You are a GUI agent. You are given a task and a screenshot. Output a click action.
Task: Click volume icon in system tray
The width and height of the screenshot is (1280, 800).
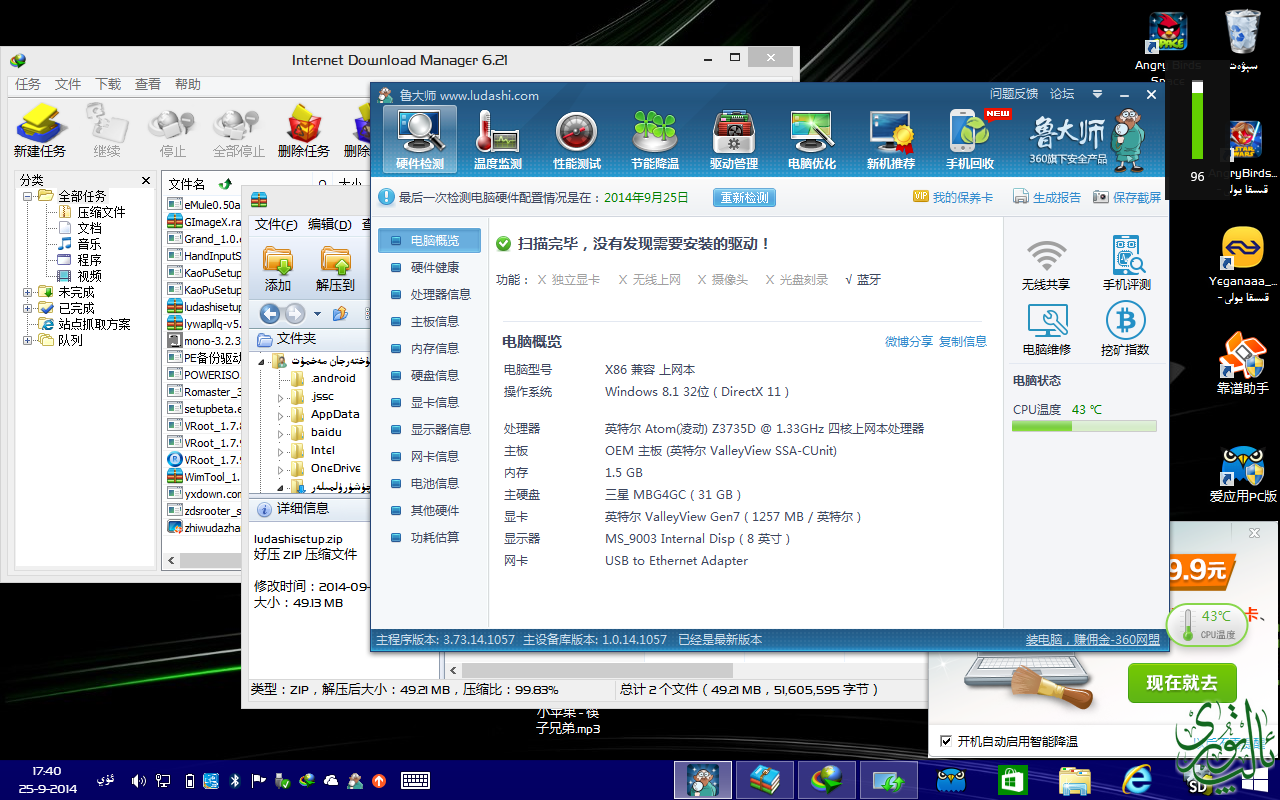point(139,780)
